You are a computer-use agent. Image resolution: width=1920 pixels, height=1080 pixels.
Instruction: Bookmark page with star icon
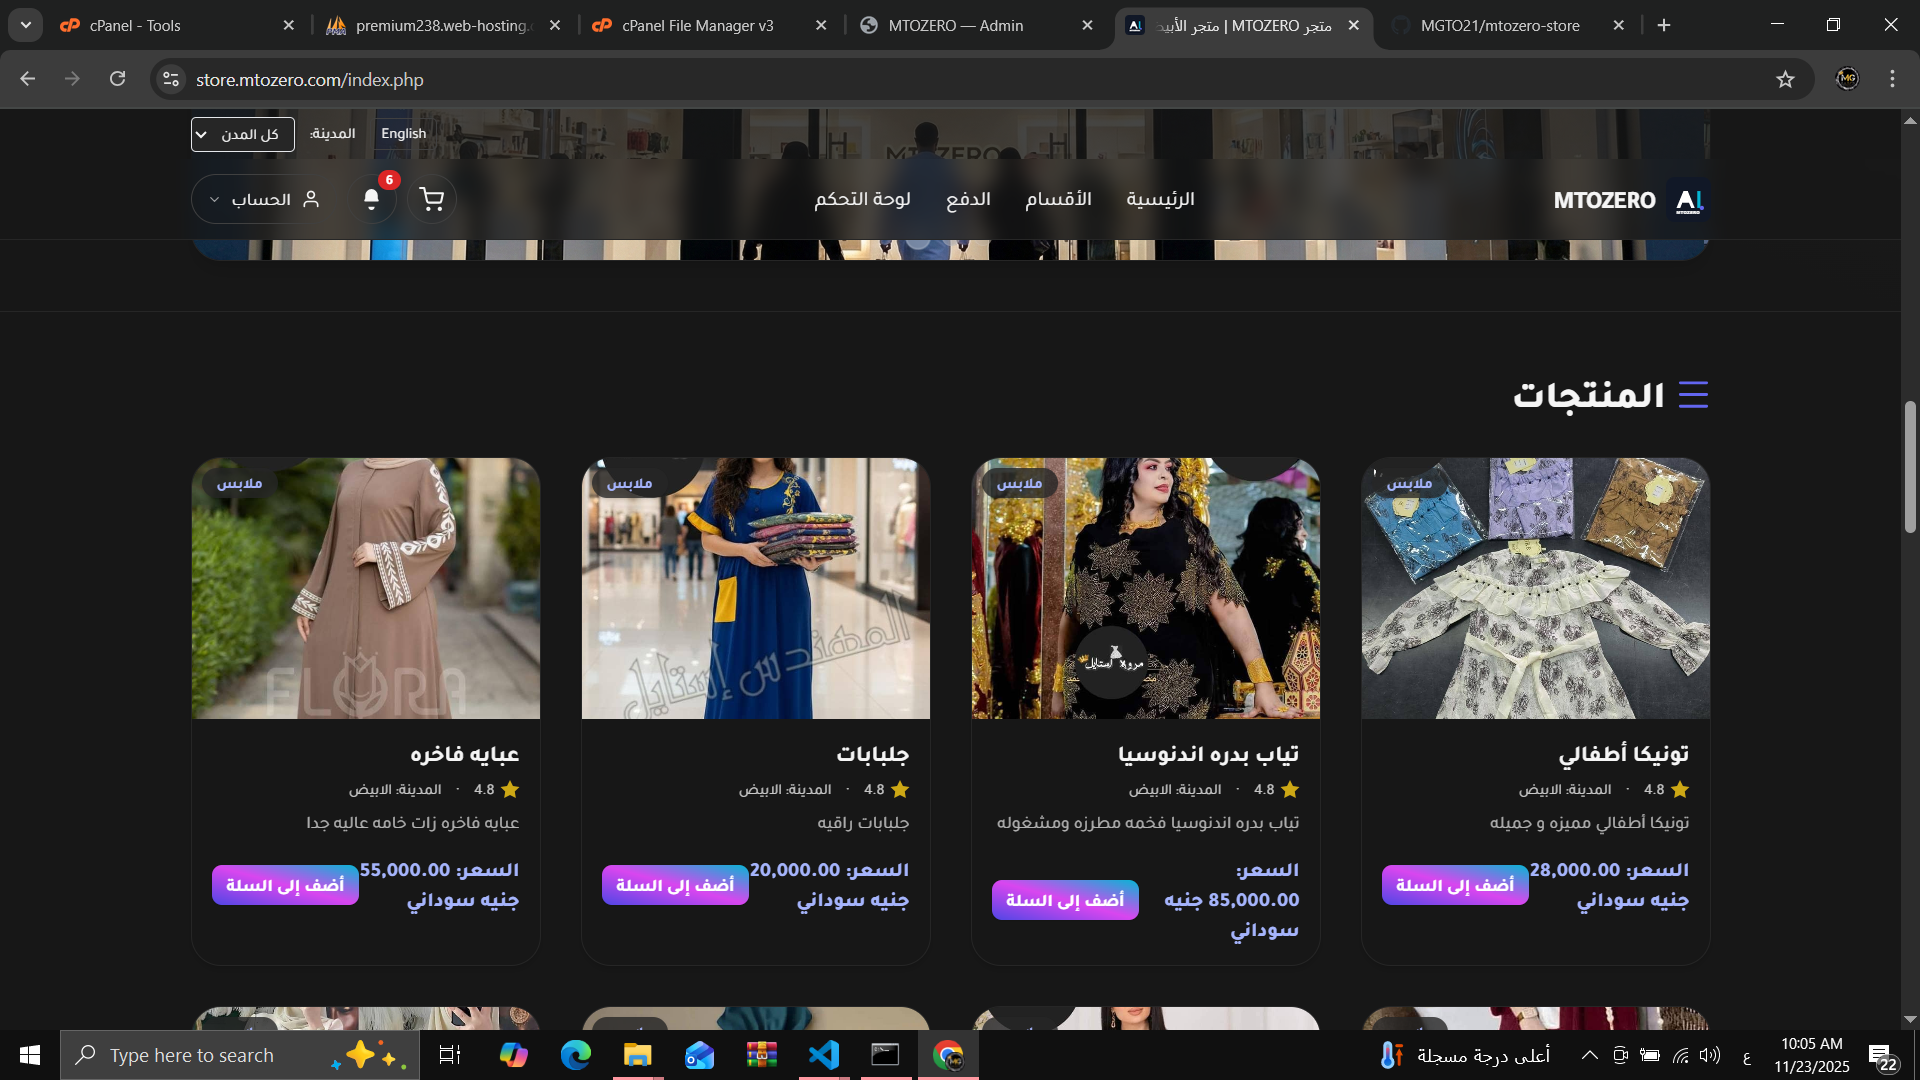[x=1785, y=79]
